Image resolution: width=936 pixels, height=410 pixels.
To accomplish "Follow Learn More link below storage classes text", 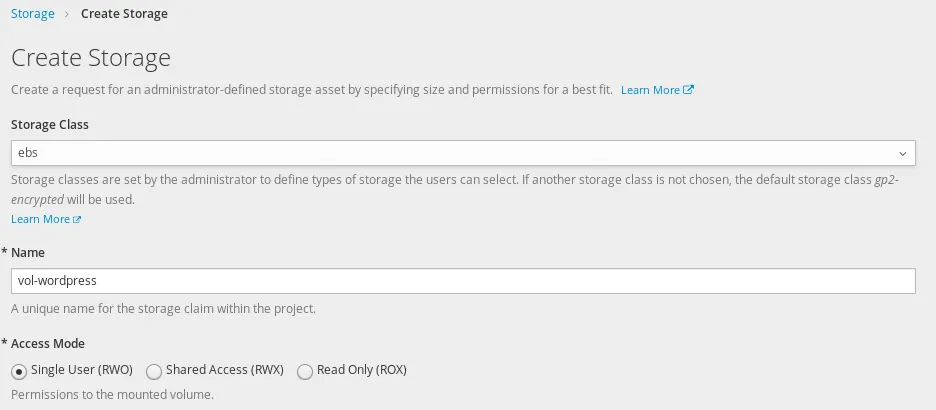I will pos(40,219).
